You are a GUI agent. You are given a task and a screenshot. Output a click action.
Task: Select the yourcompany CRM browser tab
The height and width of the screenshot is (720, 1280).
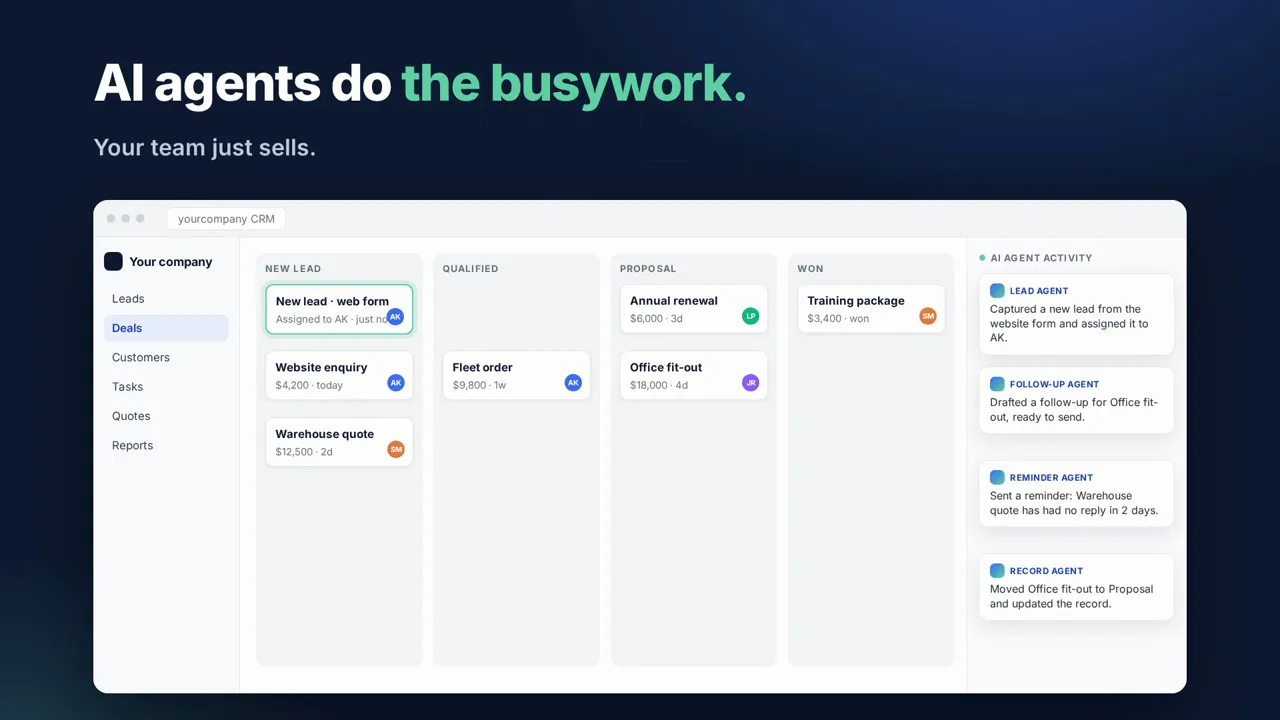pyautogui.click(x=226, y=218)
